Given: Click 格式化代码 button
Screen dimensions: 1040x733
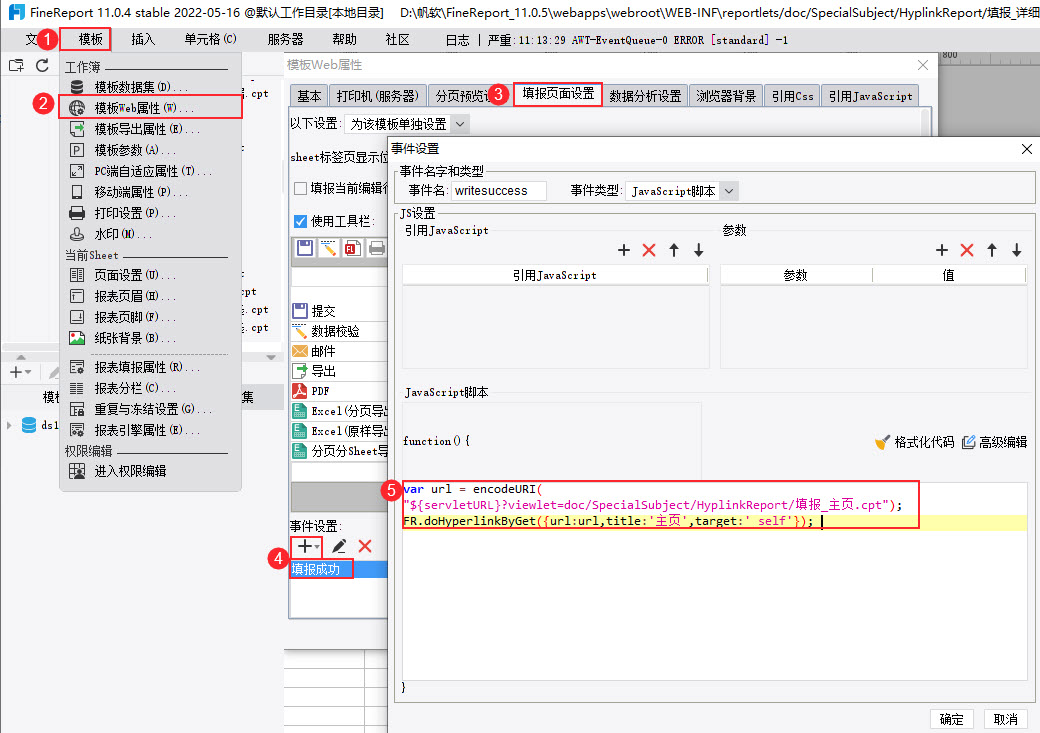Looking at the screenshot, I should 915,442.
